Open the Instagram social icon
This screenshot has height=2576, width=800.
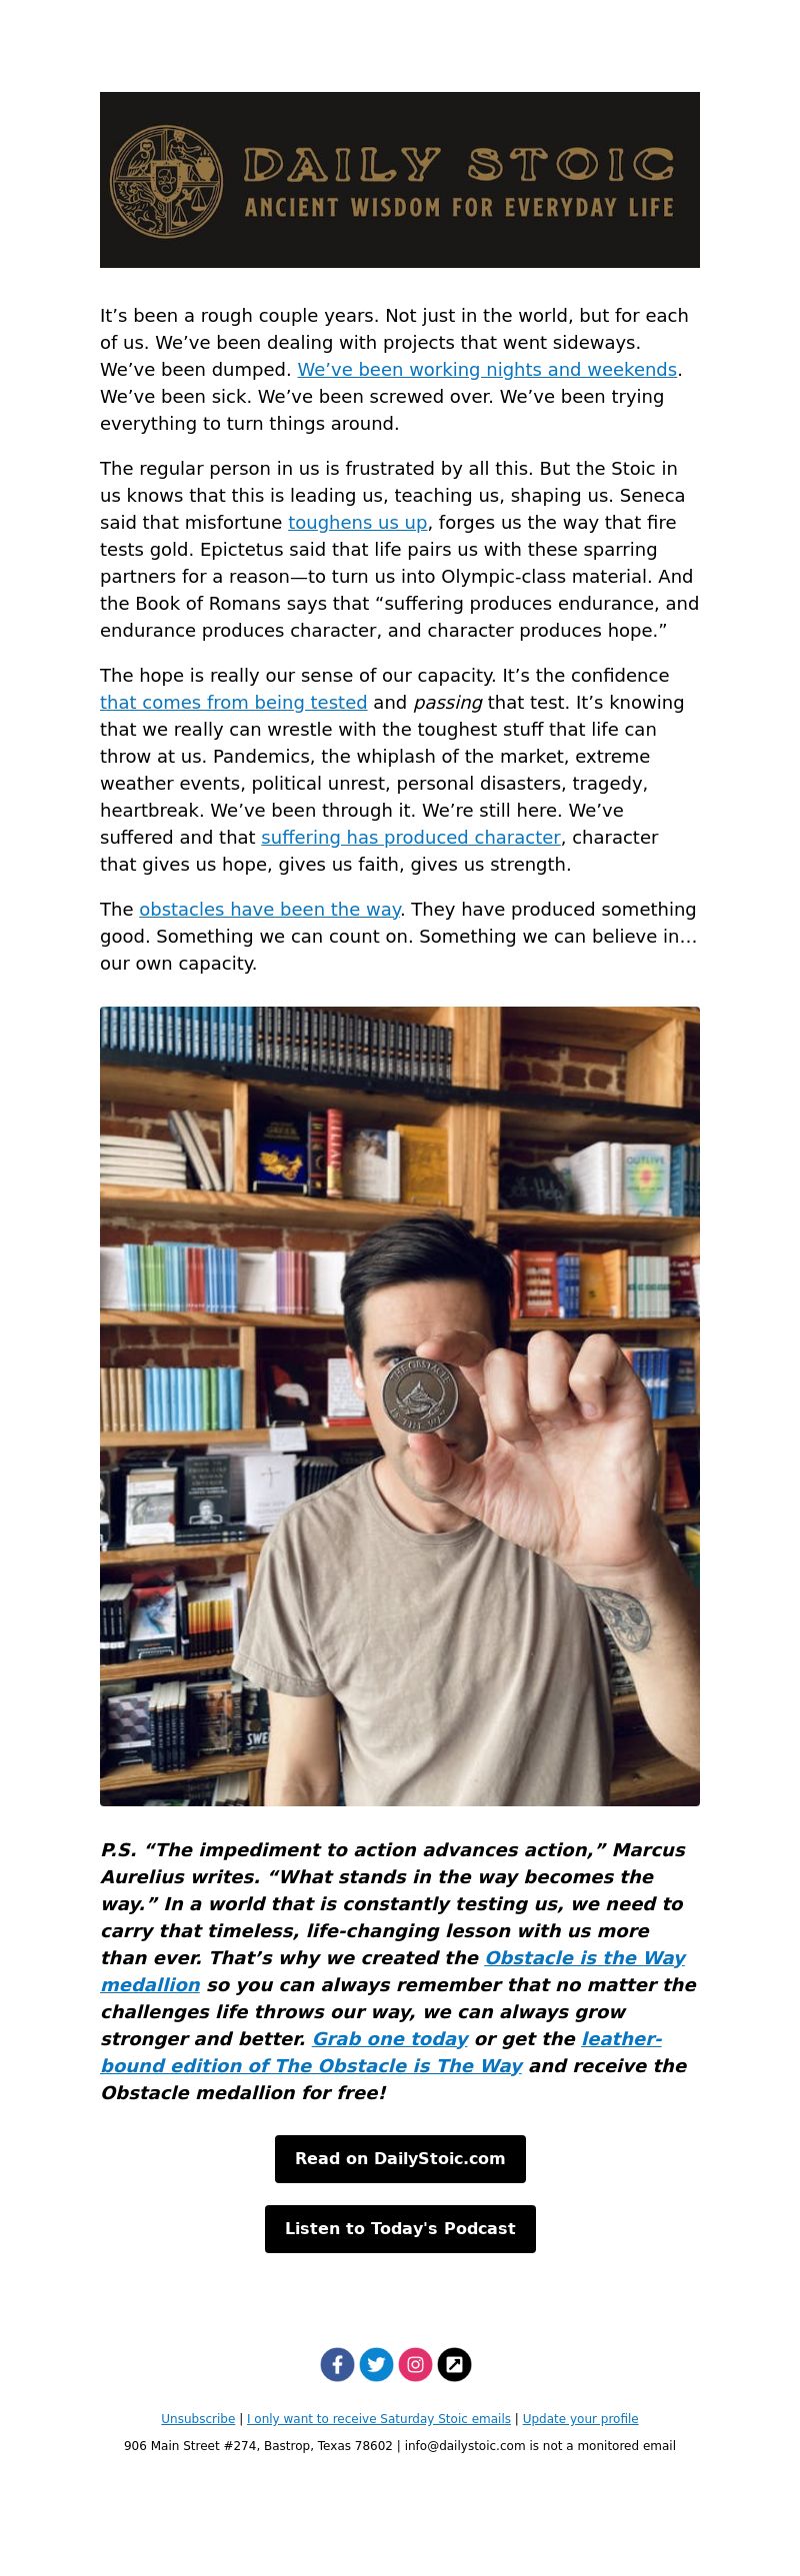click(x=415, y=2364)
